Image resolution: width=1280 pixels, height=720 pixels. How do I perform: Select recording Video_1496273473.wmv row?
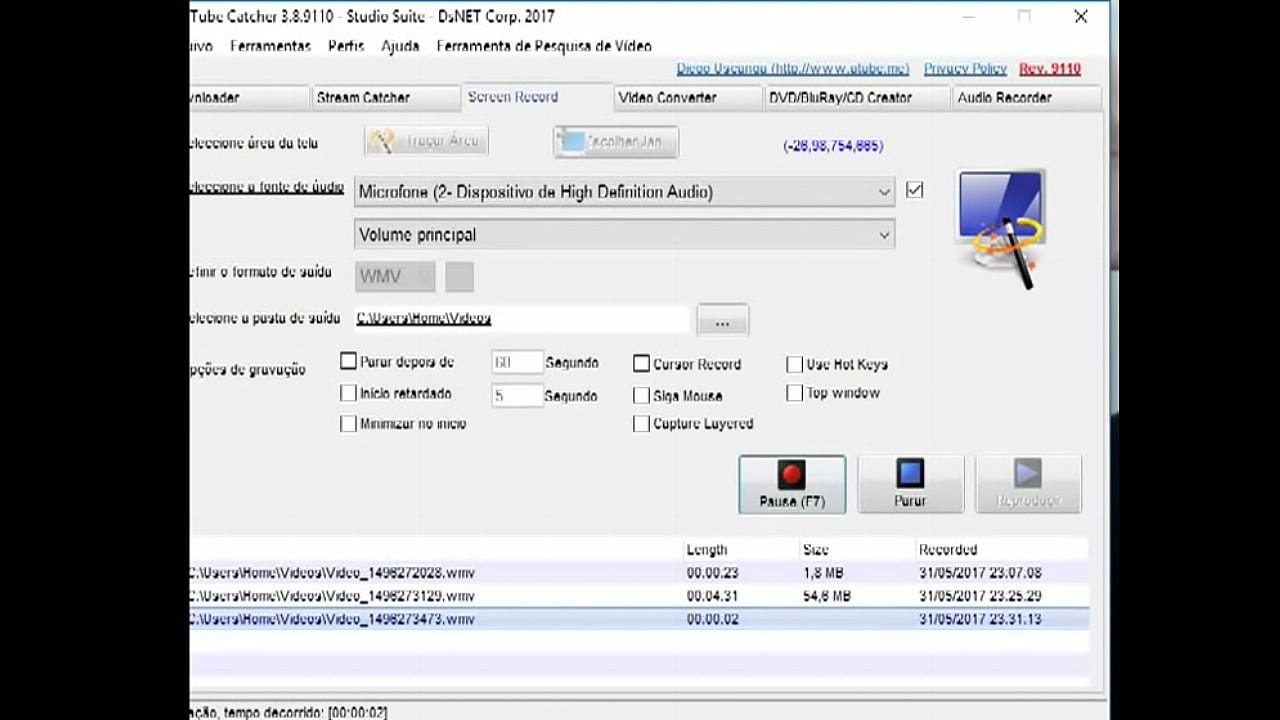click(638, 619)
